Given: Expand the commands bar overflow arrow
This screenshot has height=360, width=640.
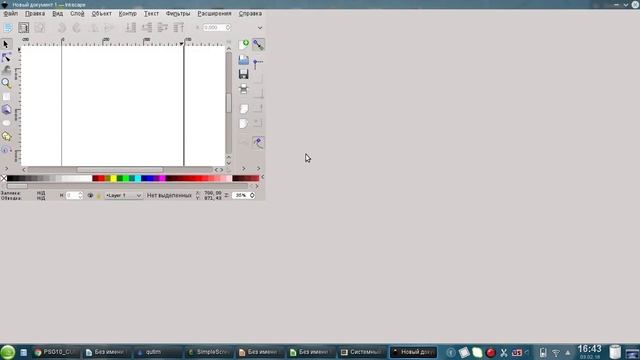Looking at the screenshot, I should (x=244, y=169).
